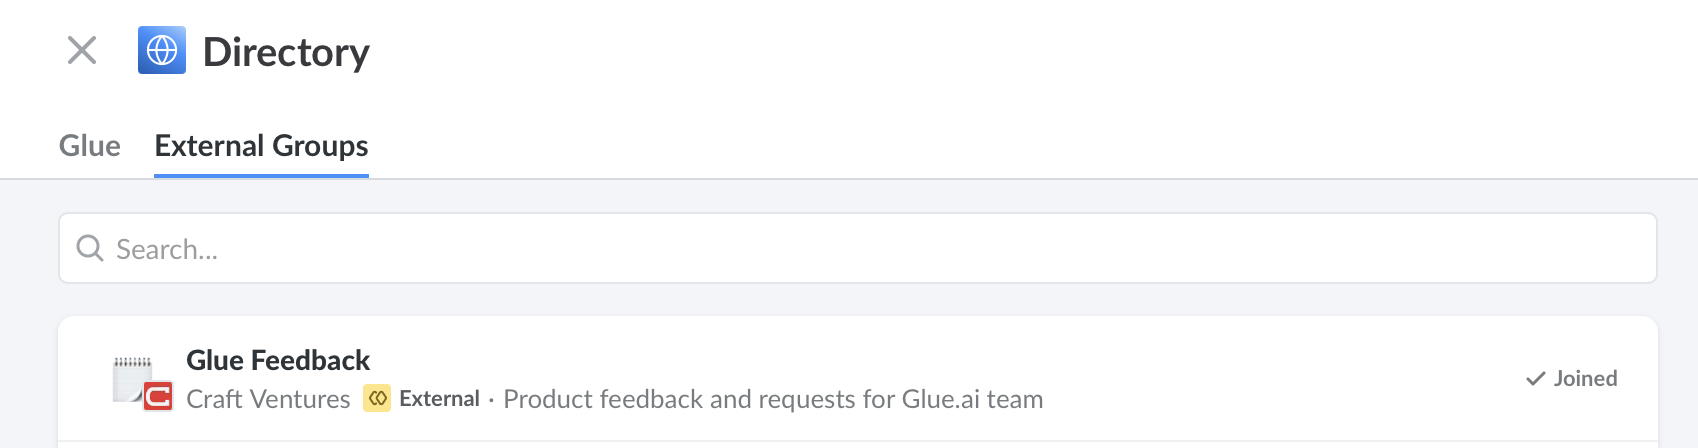Click the dot separator after External
This screenshot has width=1698, height=448.
(x=491, y=400)
